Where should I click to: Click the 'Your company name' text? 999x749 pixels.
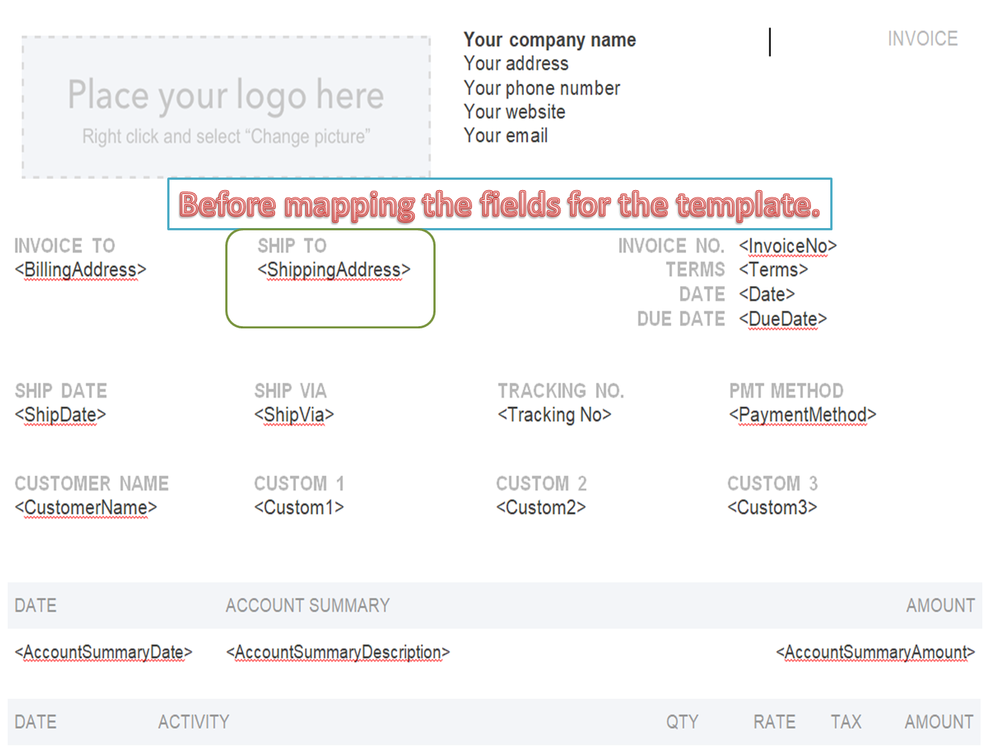click(x=549, y=40)
